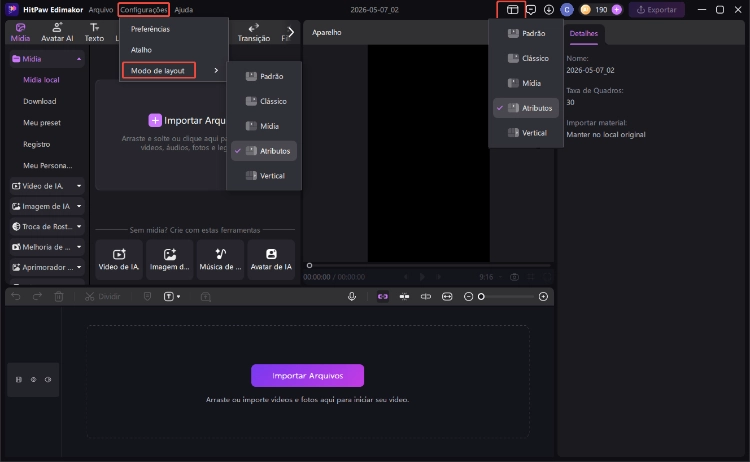Click the right chevron to show more tabs
This screenshot has height=462, width=750.
coord(290,32)
